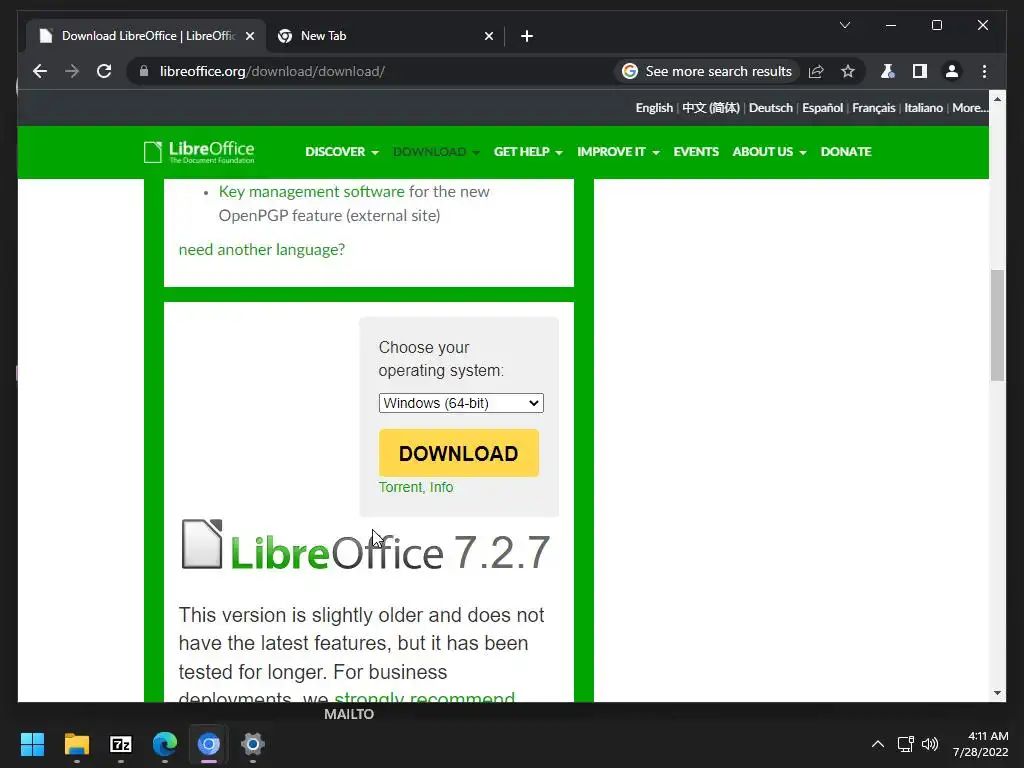This screenshot has width=1024, height=768.
Task: Reload the LibreOffice download page
Action: coord(104,71)
